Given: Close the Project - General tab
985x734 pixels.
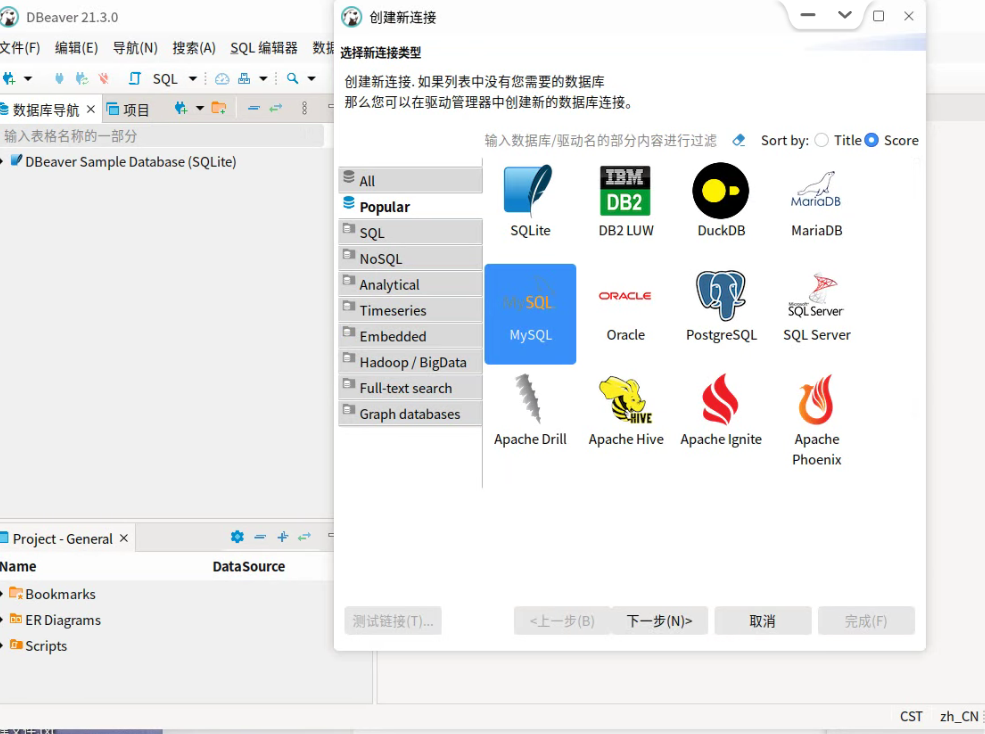Looking at the screenshot, I should pyautogui.click(x=124, y=538).
